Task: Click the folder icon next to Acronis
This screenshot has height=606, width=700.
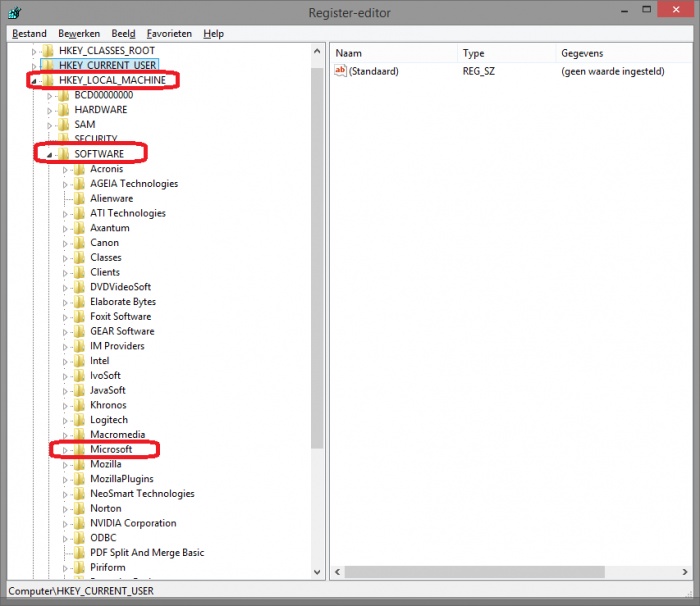Action: (79, 169)
